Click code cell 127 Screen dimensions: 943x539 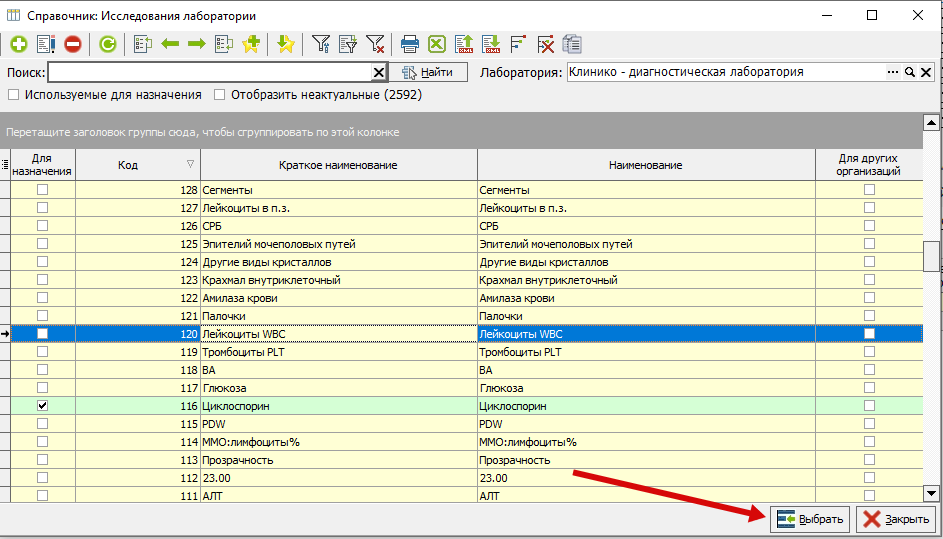(x=138, y=208)
